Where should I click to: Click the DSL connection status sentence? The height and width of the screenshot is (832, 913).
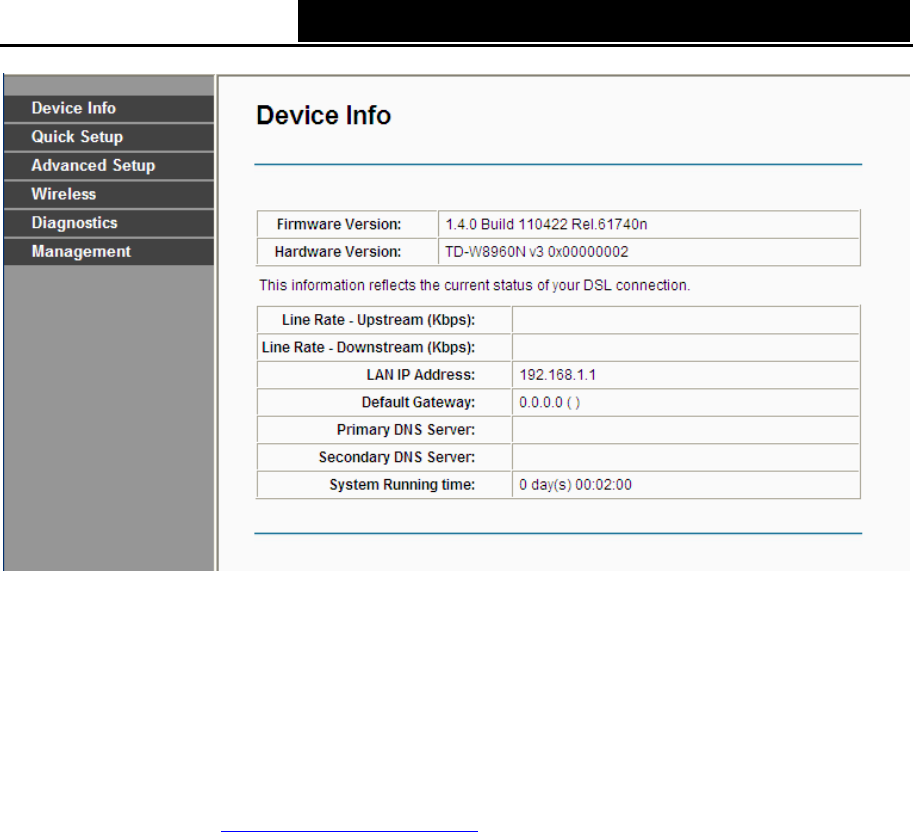coord(475,285)
